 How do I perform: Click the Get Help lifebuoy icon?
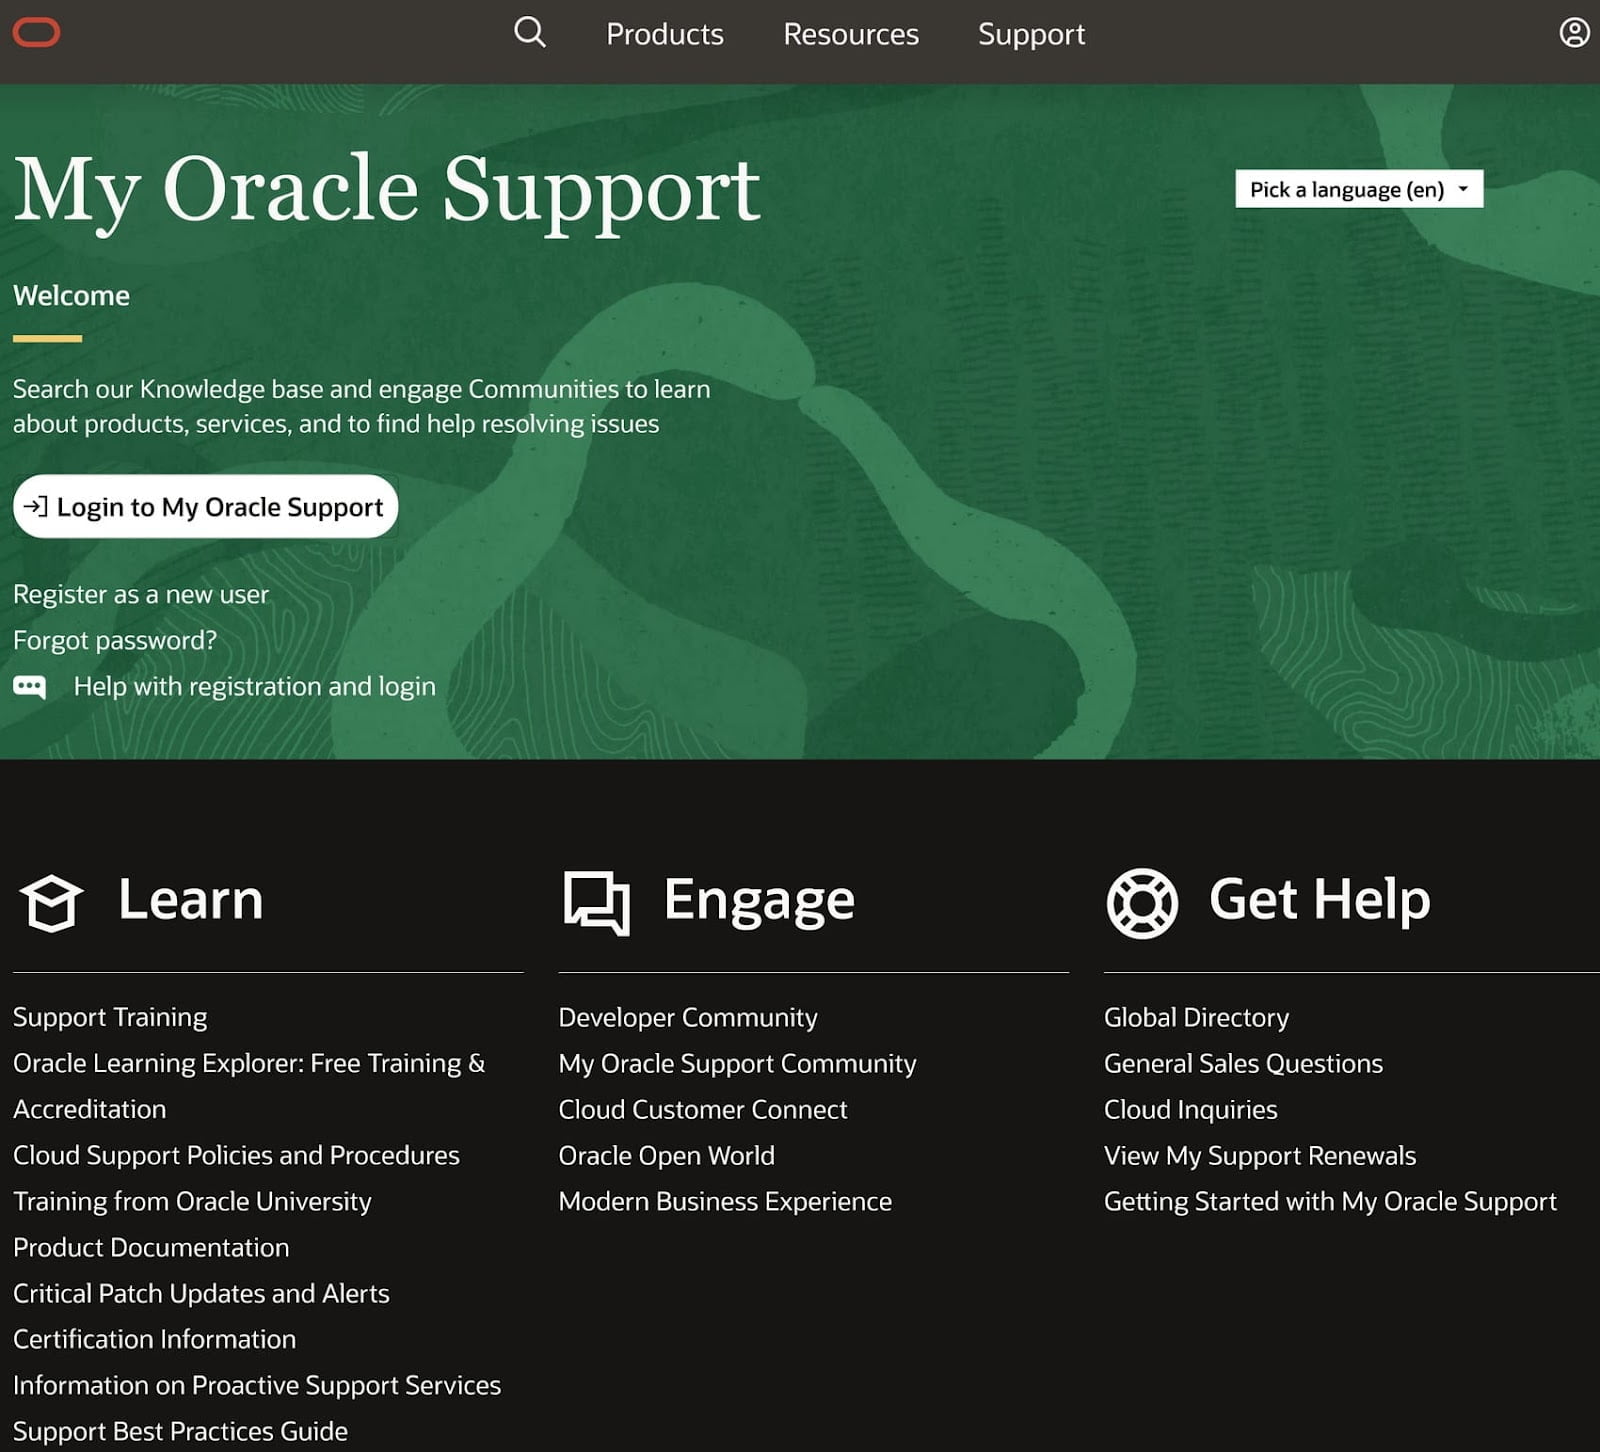click(1142, 902)
